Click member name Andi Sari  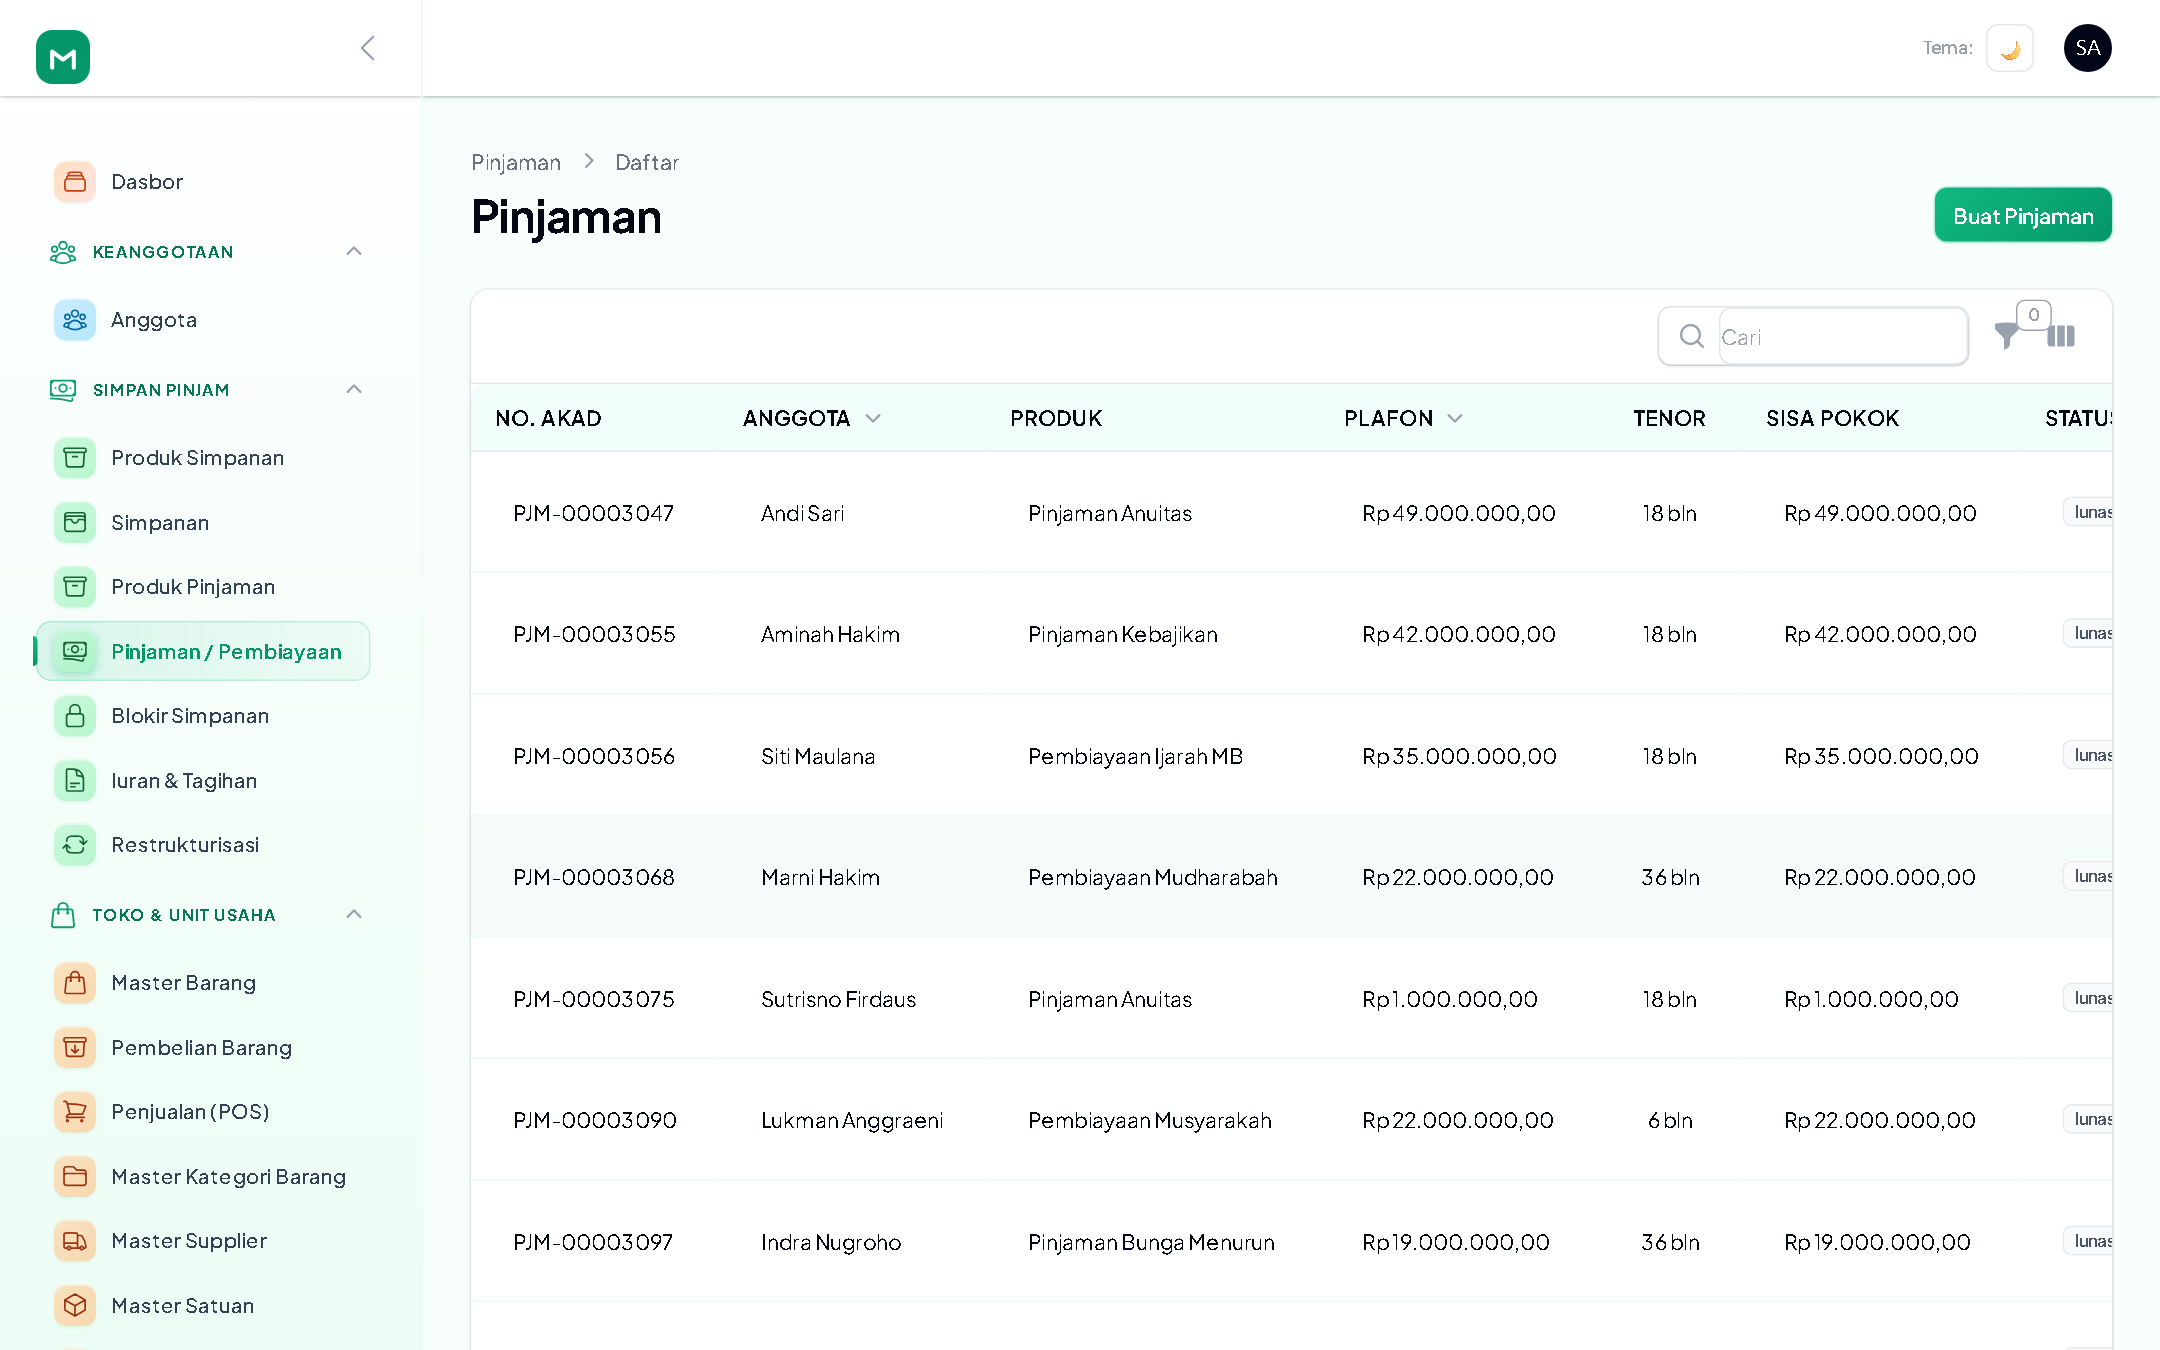[x=802, y=513]
